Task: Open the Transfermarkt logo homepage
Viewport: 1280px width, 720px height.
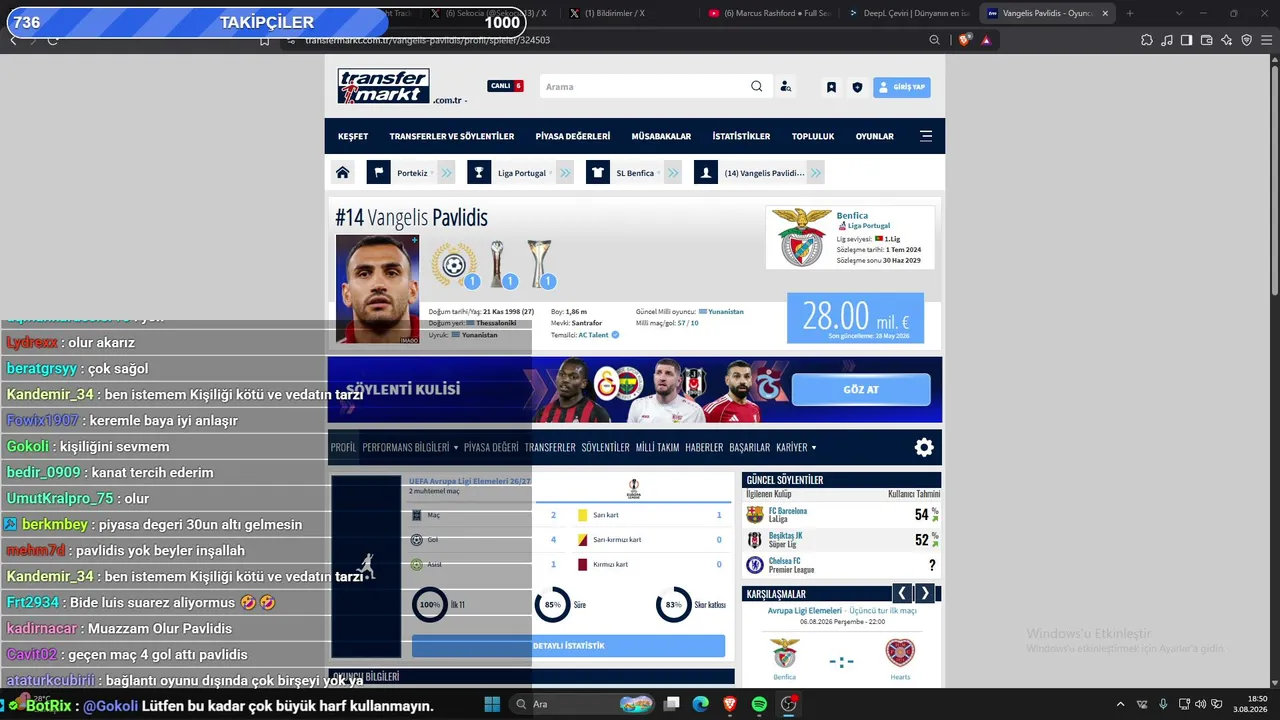Action: [x=384, y=86]
